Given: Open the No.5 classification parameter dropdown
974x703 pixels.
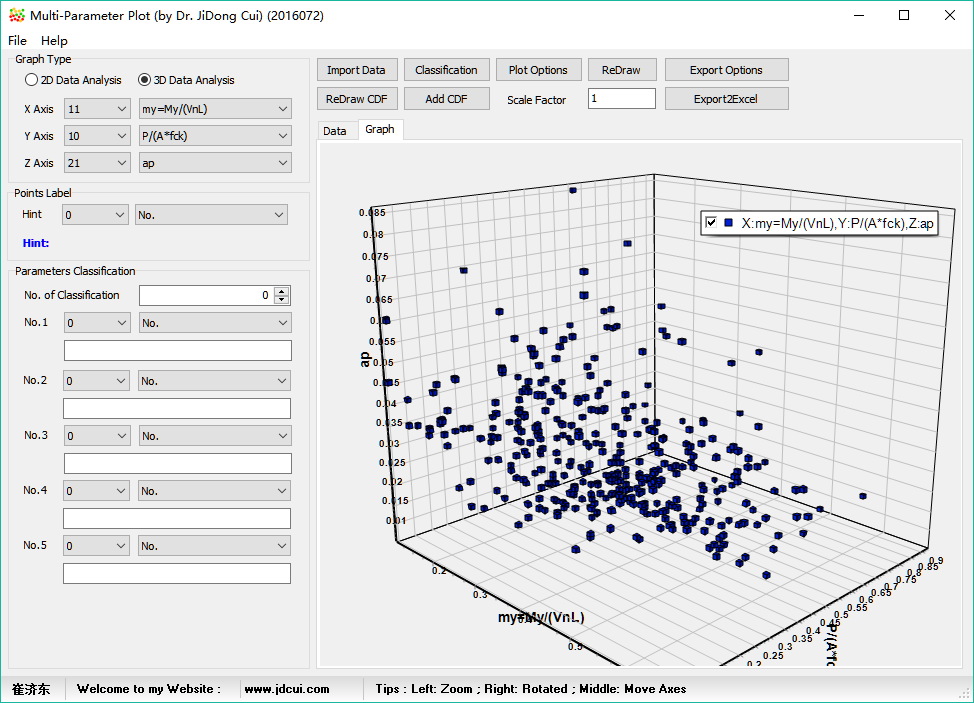Looking at the screenshot, I should coord(214,546).
